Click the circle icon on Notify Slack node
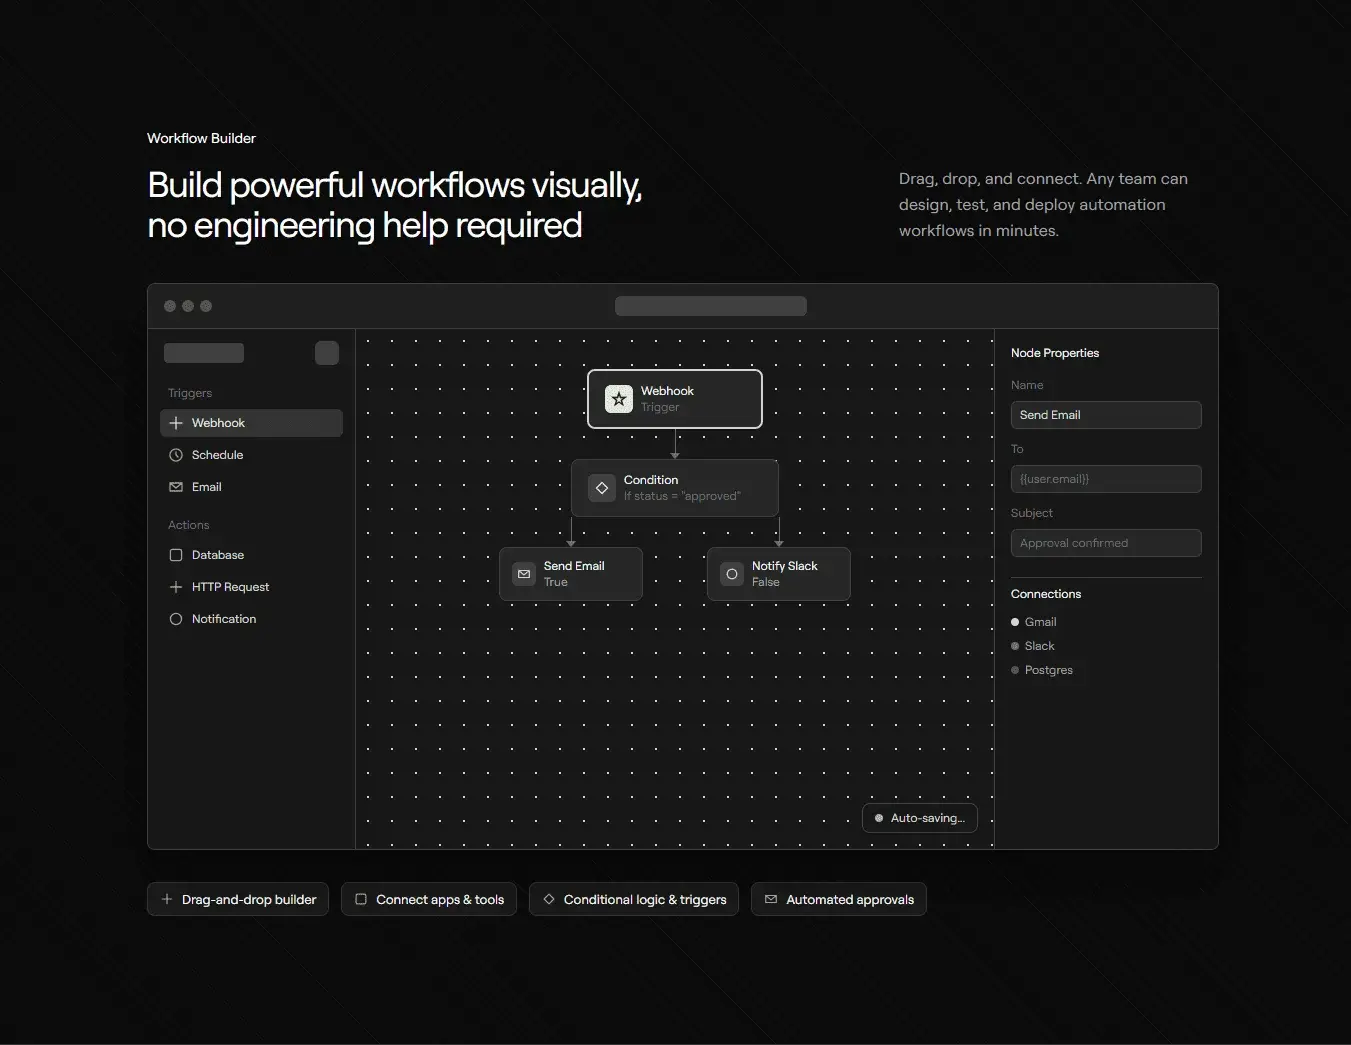This screenshot has width=1351, height=1045. click(732, 574)
